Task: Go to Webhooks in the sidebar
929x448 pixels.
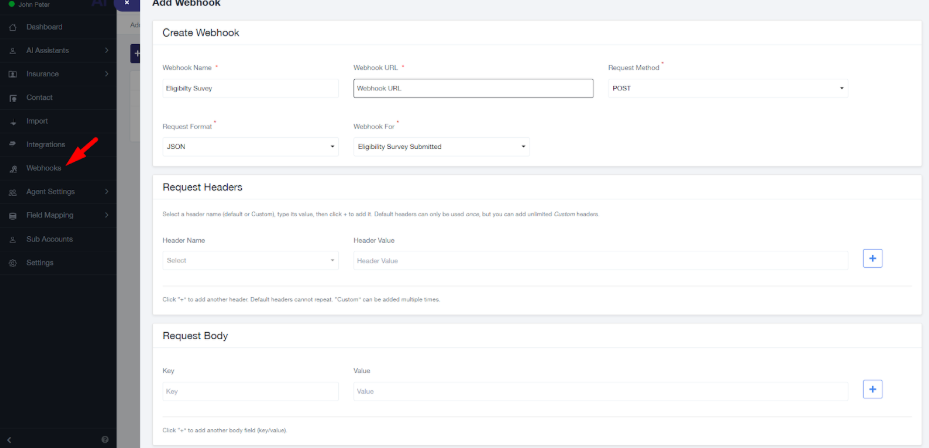Action: (44, 168)
